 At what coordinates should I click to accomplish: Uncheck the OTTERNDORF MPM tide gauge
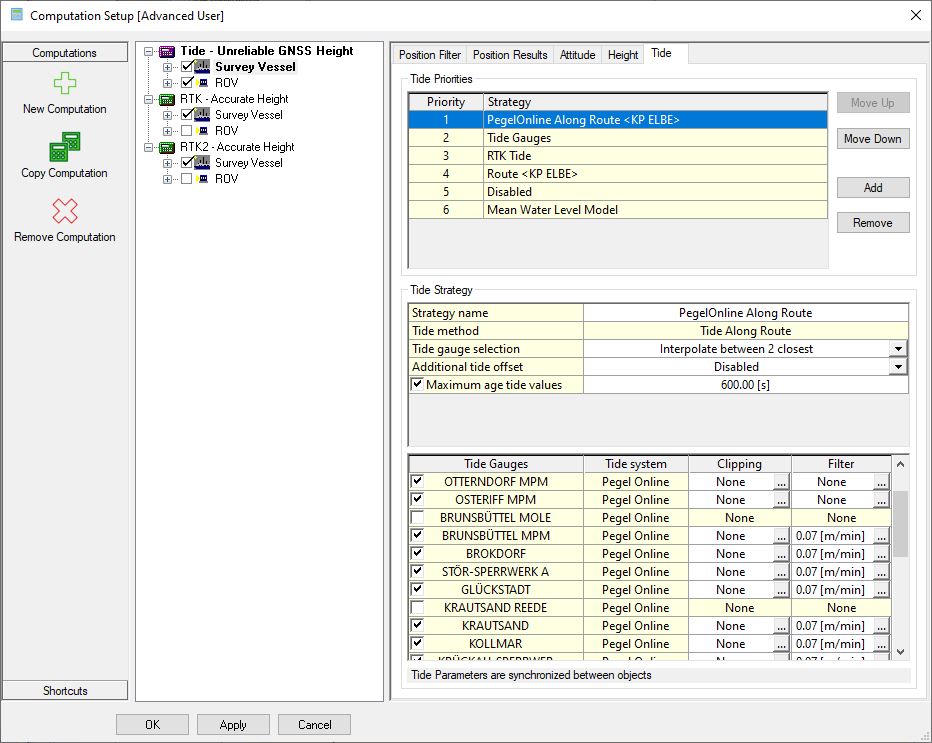pyautogui.click(x=417, y=482)
